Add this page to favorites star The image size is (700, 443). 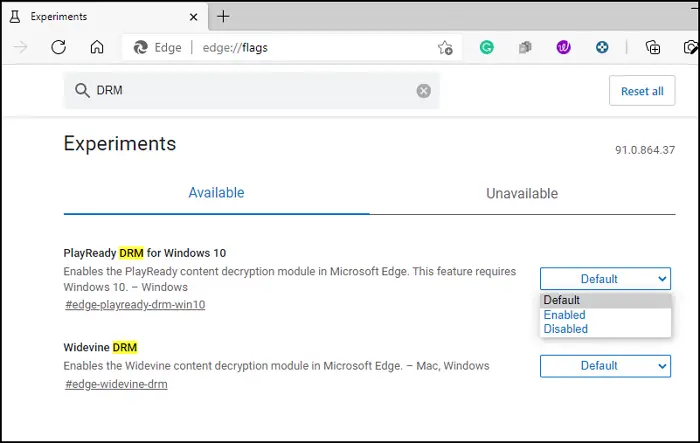pos(445,47)
